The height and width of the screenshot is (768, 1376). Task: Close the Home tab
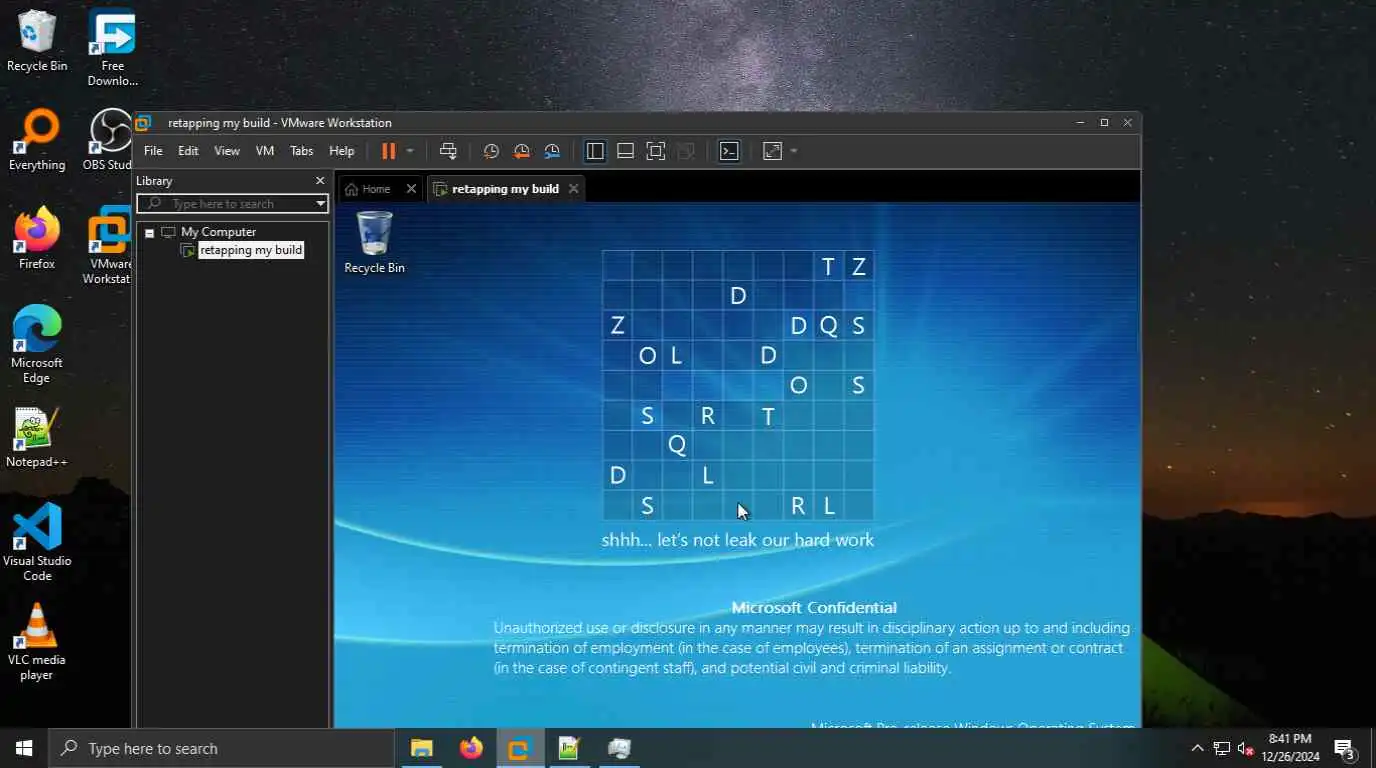411,189
